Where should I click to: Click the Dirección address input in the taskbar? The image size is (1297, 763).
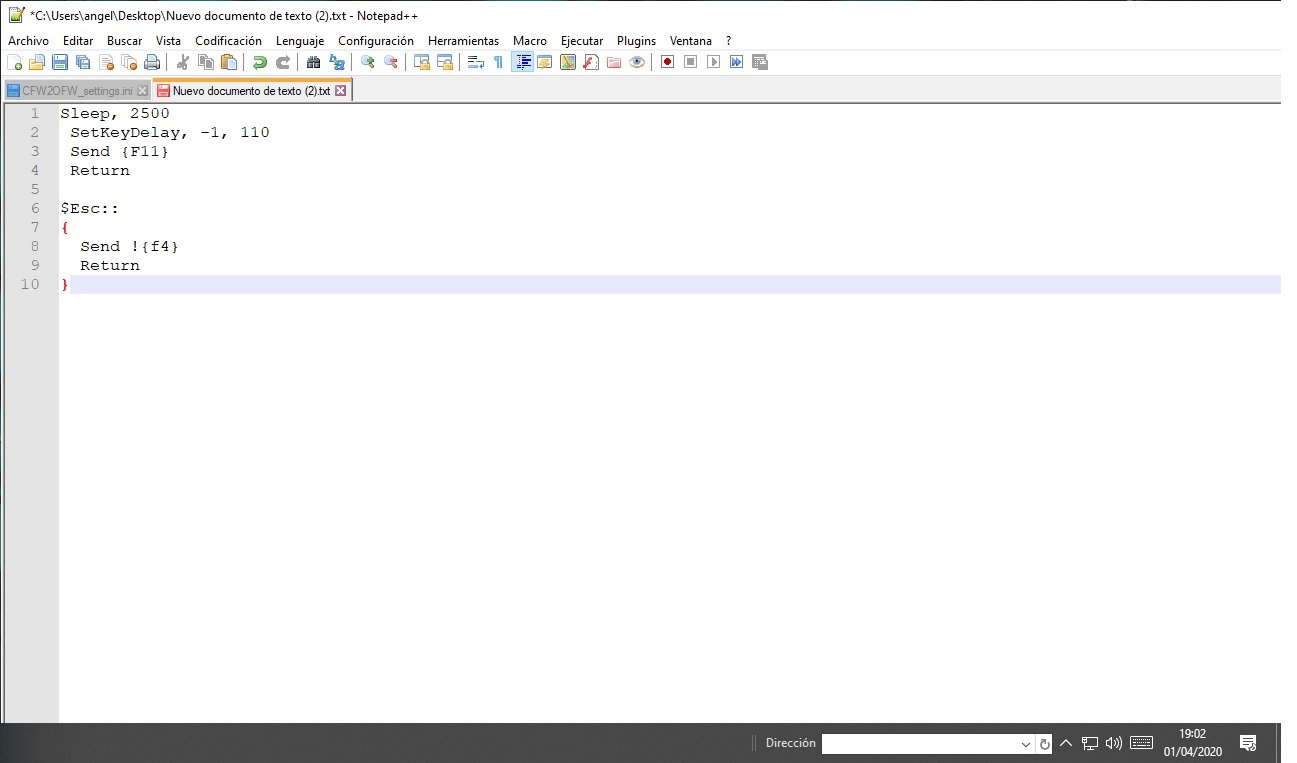coord(919,744)
